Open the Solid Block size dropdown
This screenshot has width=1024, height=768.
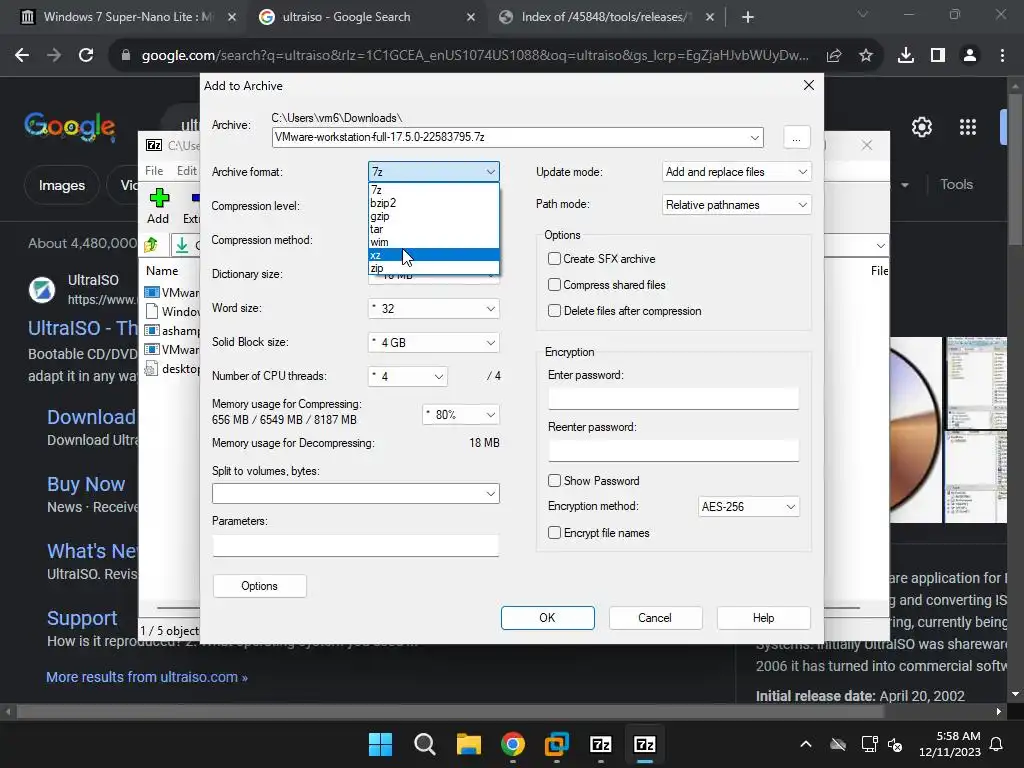tap(434, 342)
